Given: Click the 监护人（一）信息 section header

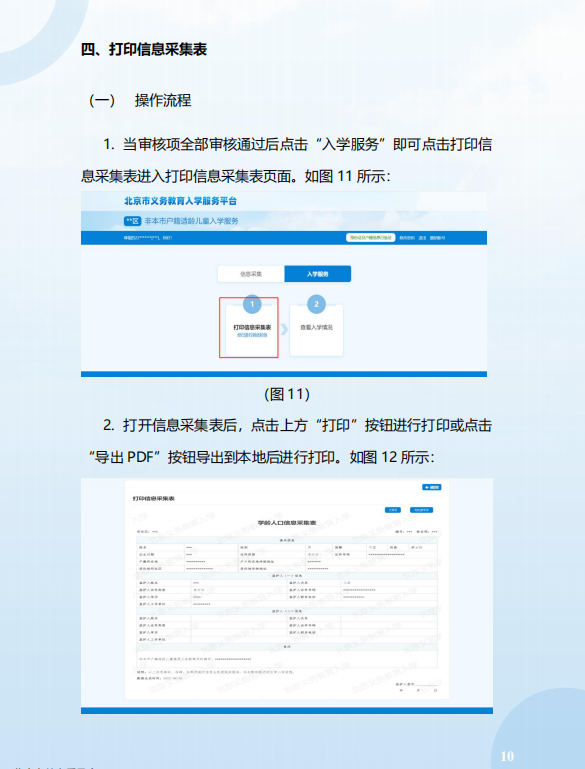Looking at the screenshot, I should 287,576.
